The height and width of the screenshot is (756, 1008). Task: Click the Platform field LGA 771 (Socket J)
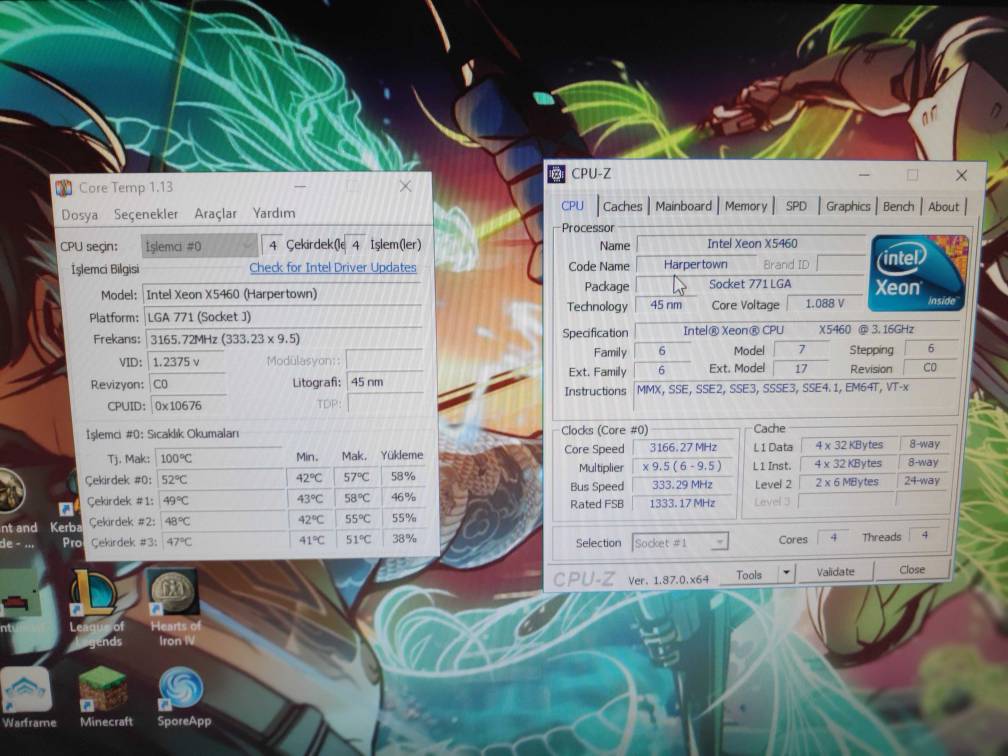[x=282, y=317]
